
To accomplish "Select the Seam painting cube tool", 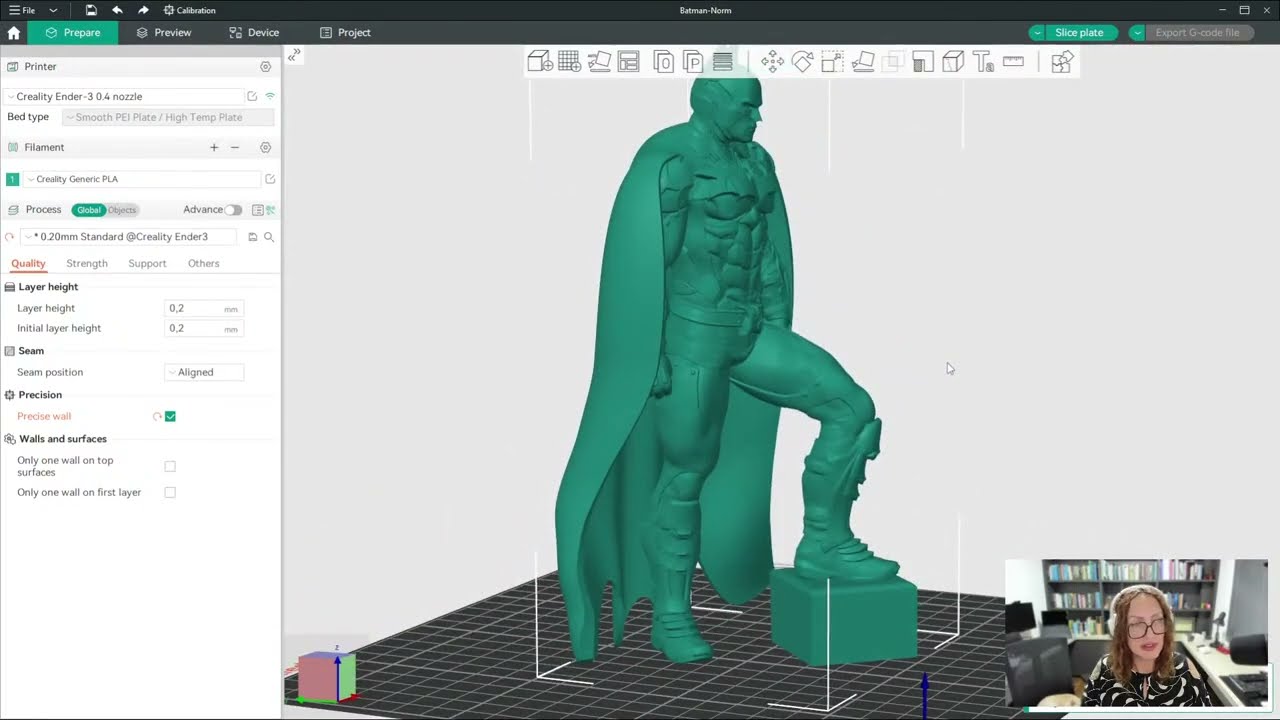I will pyautogui.click(x=953, y=62).
